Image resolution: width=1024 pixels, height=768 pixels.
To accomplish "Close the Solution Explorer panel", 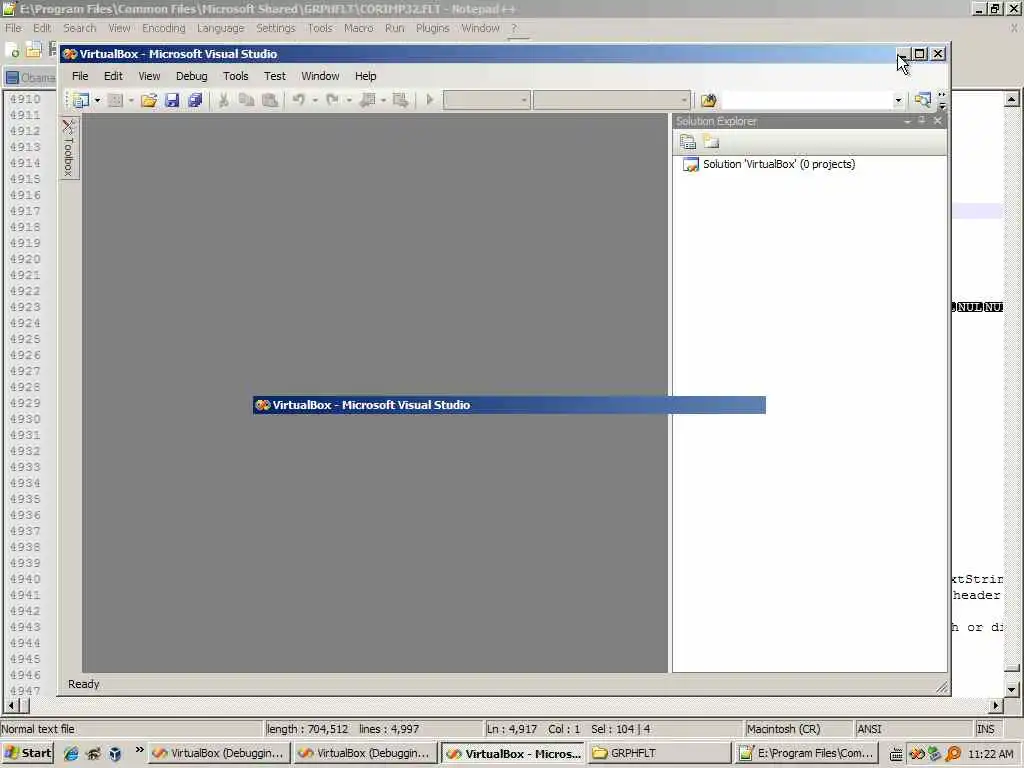I will [937, 121].
